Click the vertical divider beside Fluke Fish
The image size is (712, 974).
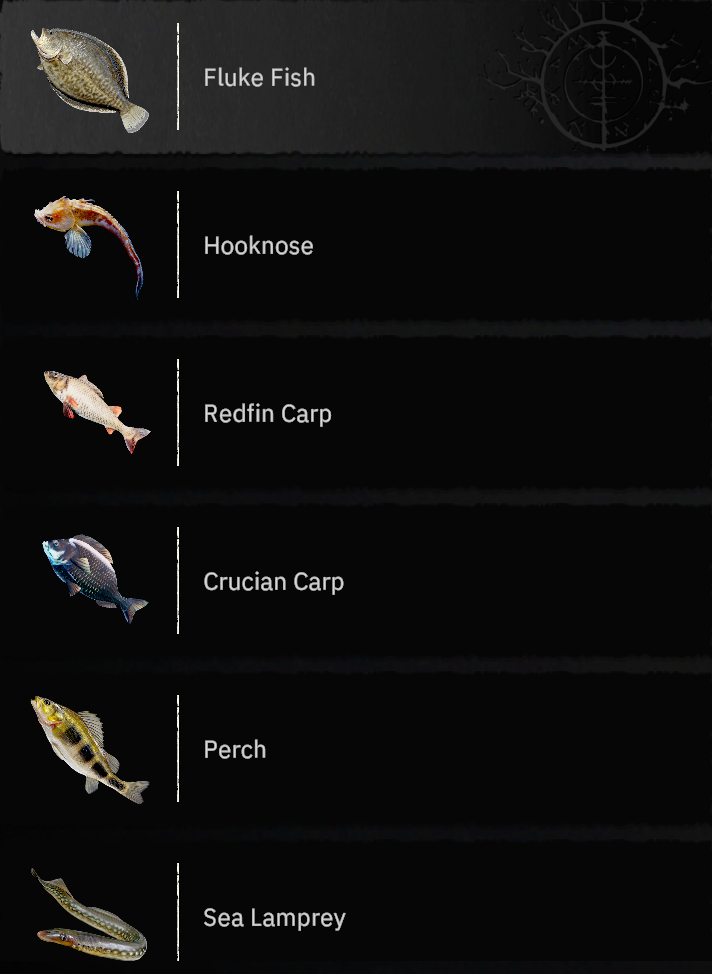178,76
